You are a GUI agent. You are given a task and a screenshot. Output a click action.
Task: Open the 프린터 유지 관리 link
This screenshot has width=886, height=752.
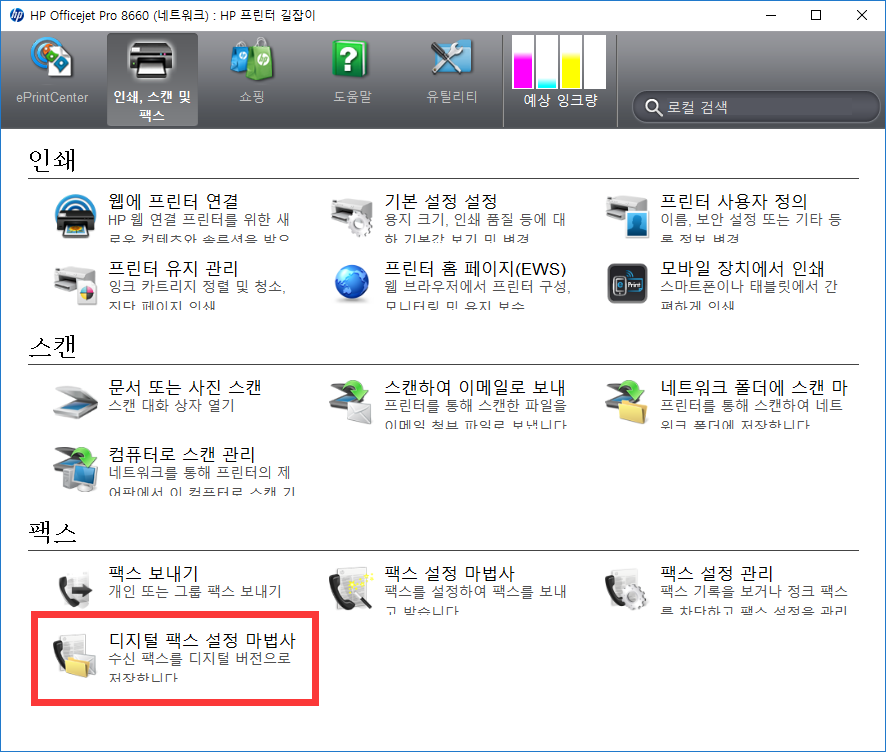(173, 268)
